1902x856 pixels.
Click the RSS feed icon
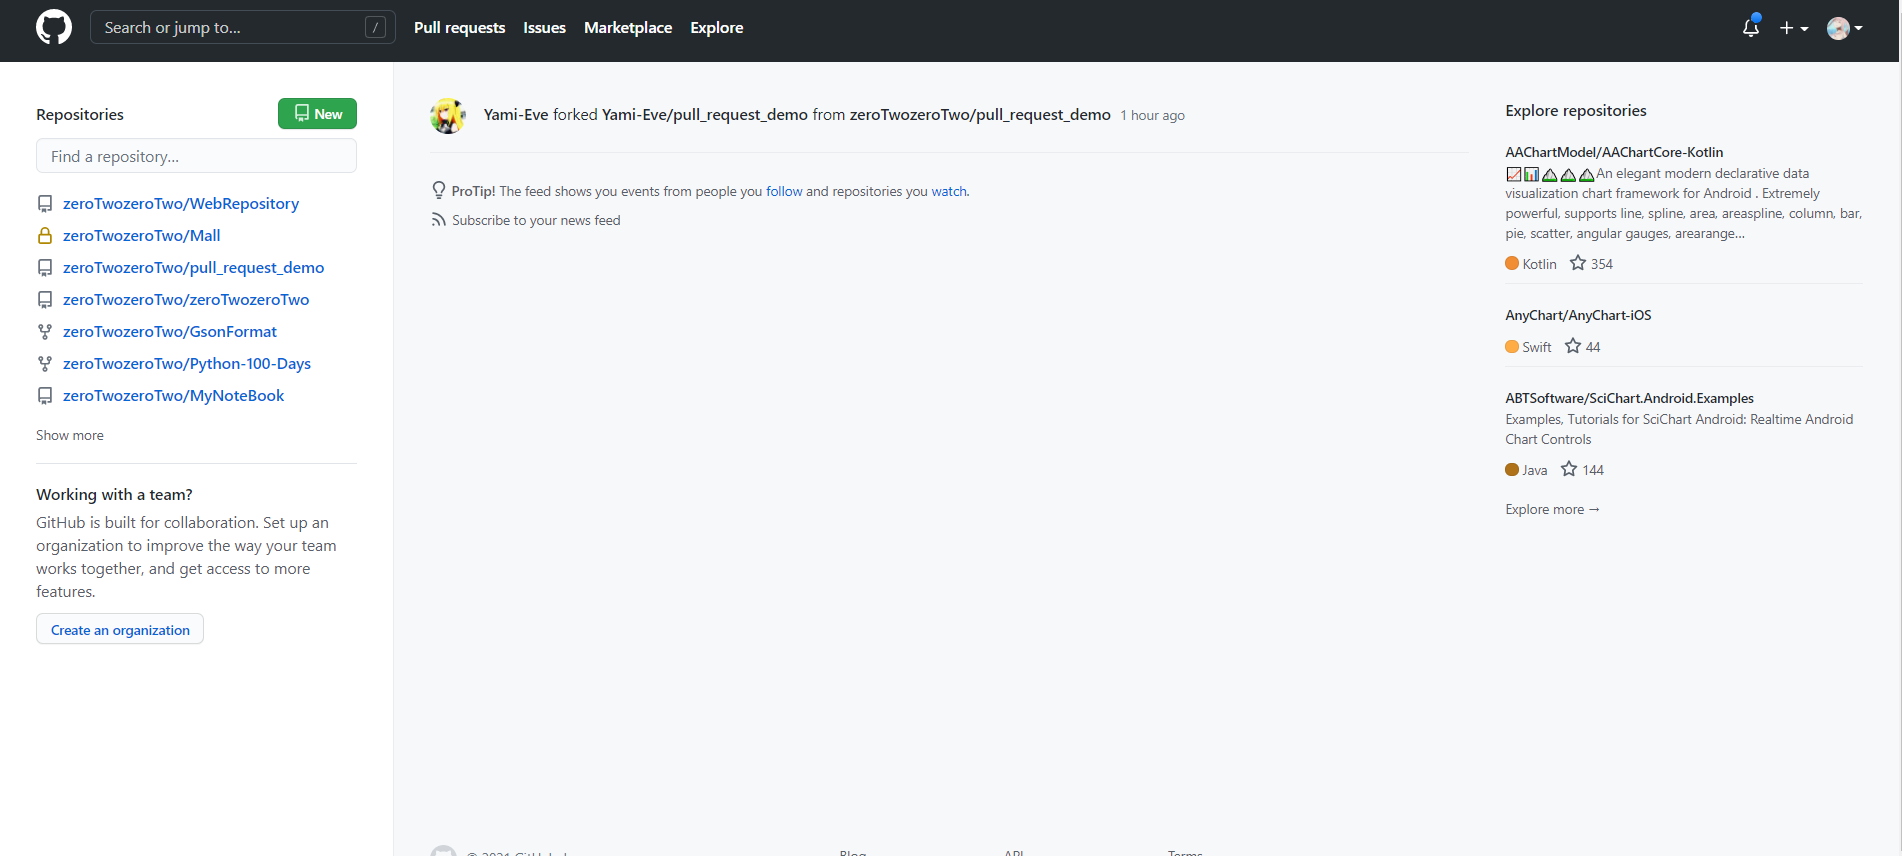[x=438, y=219]
